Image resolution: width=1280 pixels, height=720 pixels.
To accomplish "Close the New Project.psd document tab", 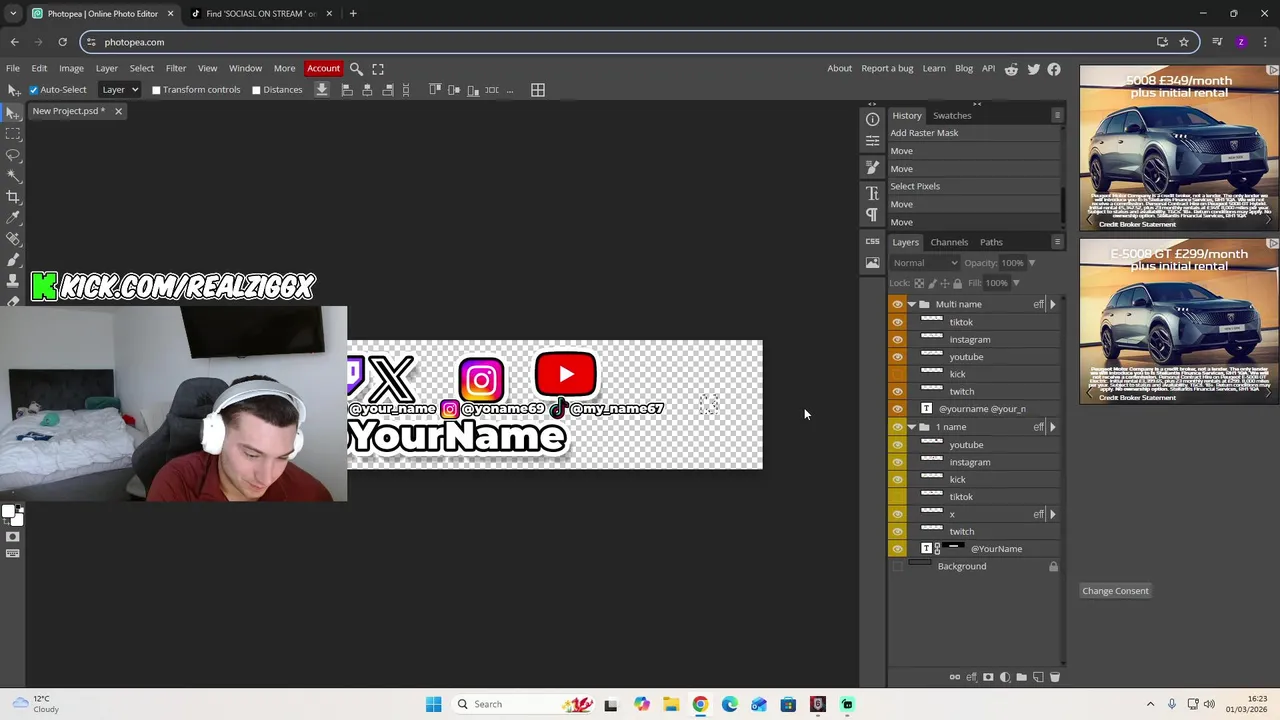I will [118, 111].
